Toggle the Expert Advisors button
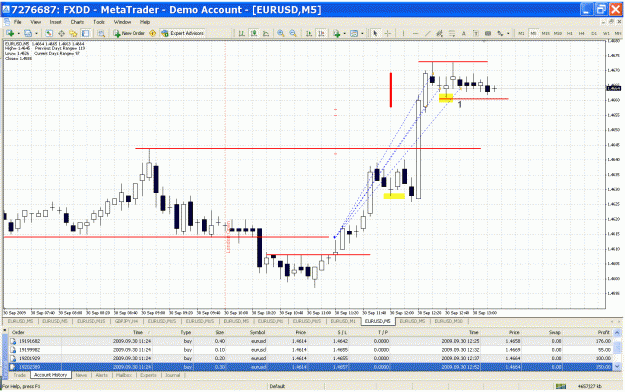Screen dimensions: 625x392 (x=183, y=33)
